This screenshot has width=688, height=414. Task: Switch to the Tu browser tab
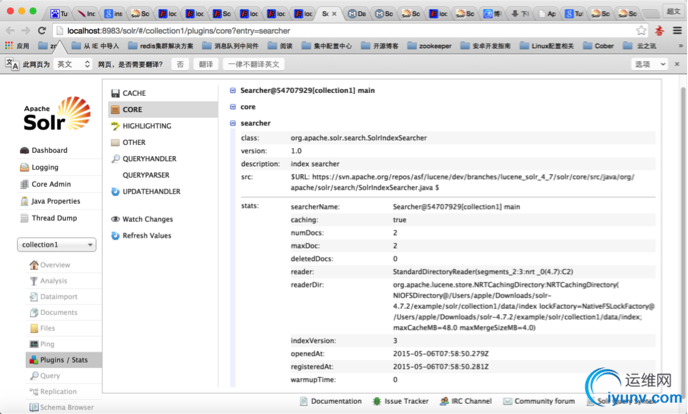tap(59, 14)
